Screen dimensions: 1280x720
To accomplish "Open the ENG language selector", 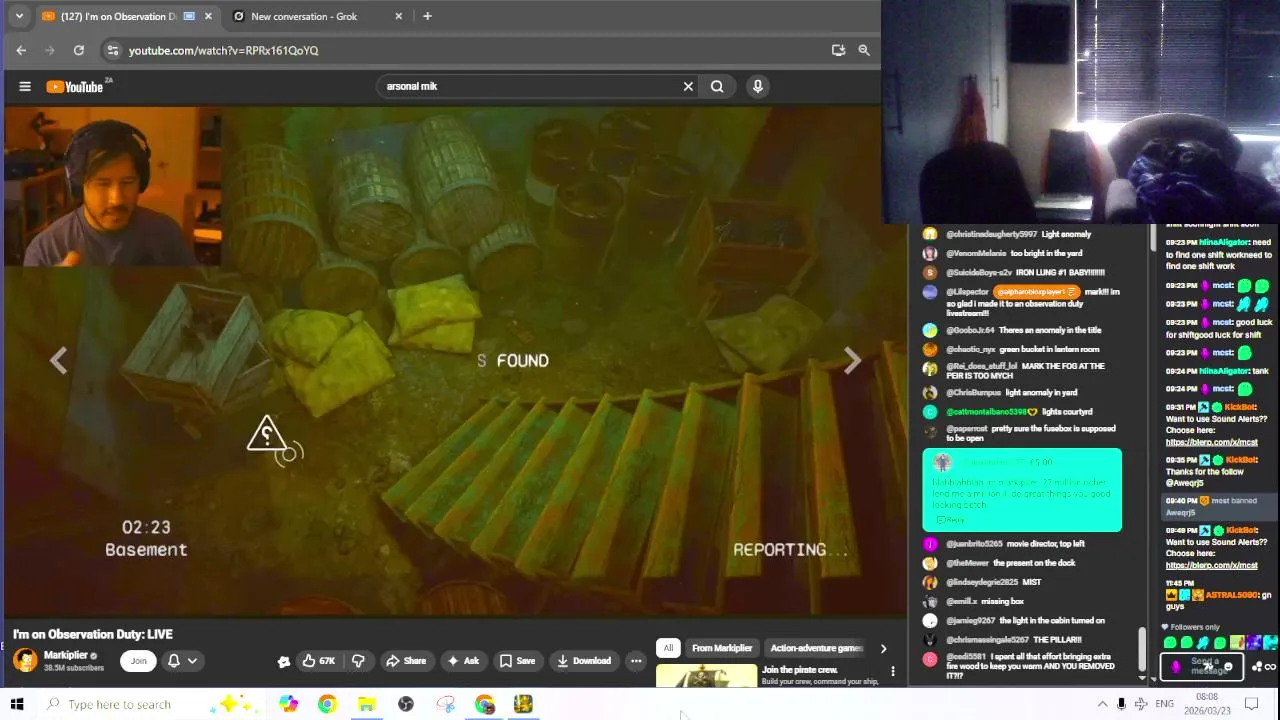I will 1165,704.
